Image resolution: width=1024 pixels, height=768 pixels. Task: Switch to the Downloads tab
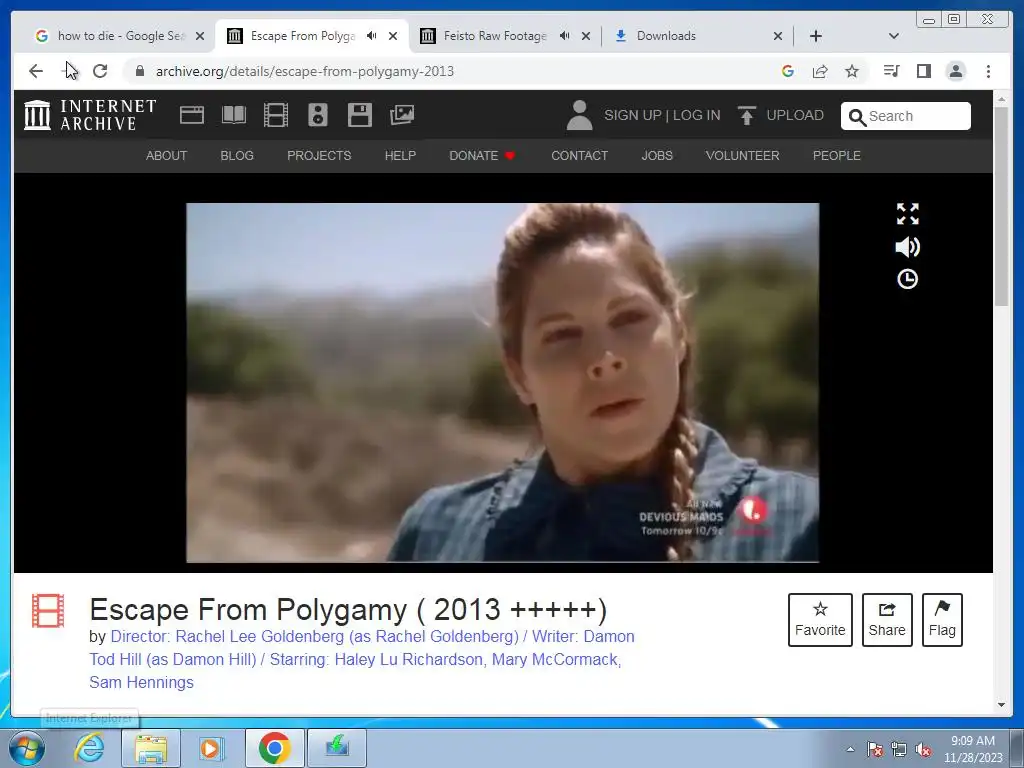click(666, 36)
